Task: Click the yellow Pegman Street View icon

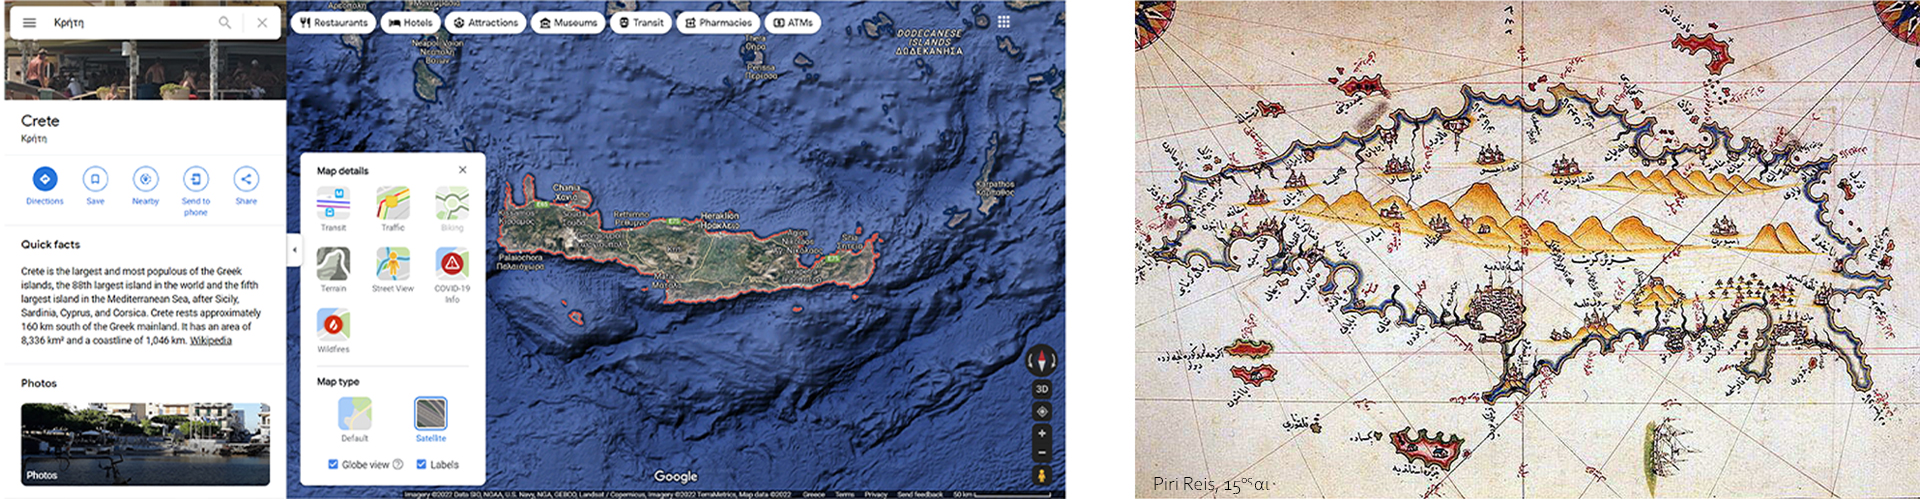Action: tap(1042, 476)
